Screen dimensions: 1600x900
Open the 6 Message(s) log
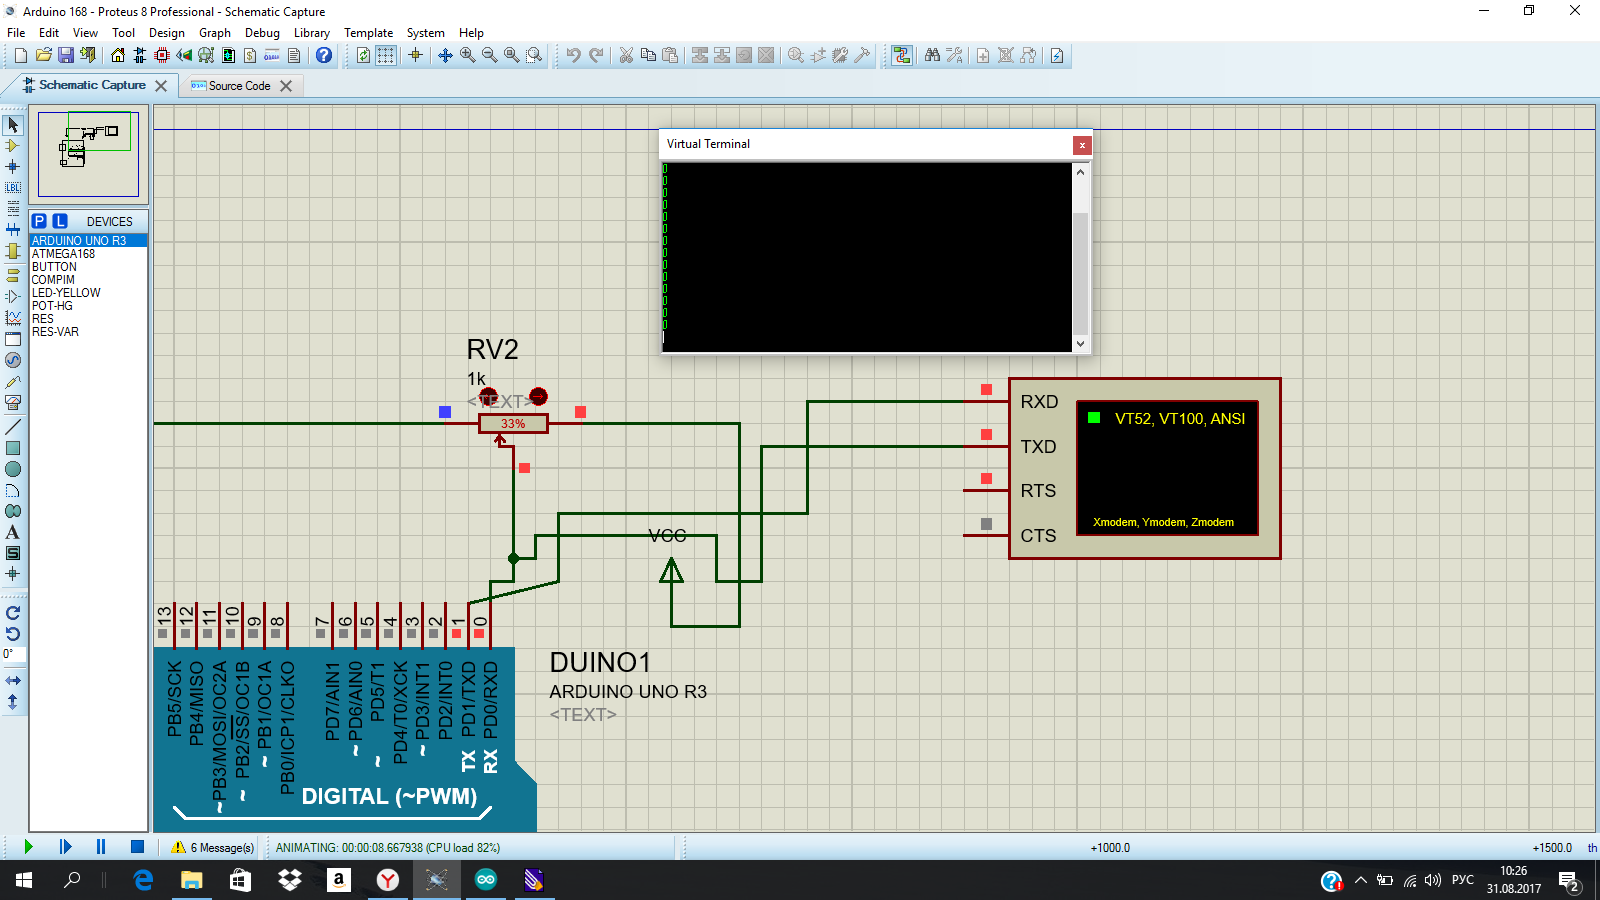pyautogui.click(x=213, y=847)
